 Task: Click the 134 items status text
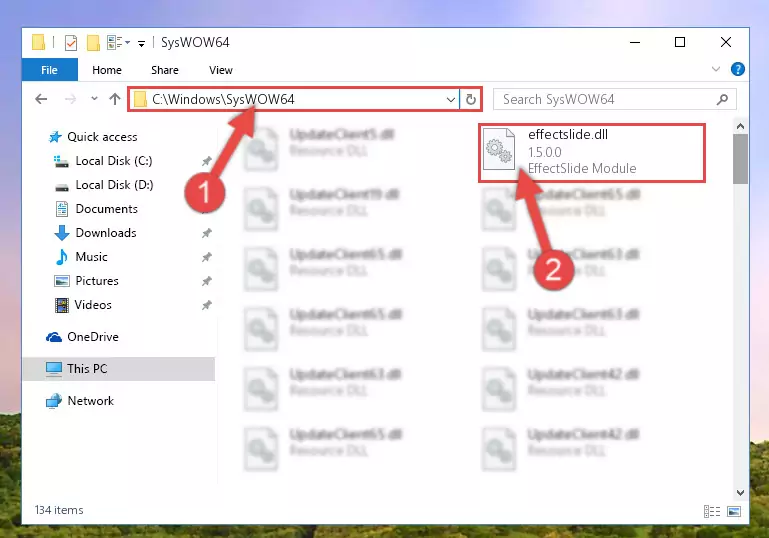pos(59,510)
